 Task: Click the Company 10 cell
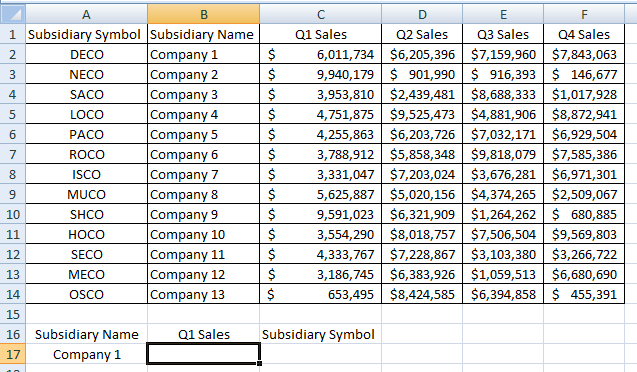[204, 234]
